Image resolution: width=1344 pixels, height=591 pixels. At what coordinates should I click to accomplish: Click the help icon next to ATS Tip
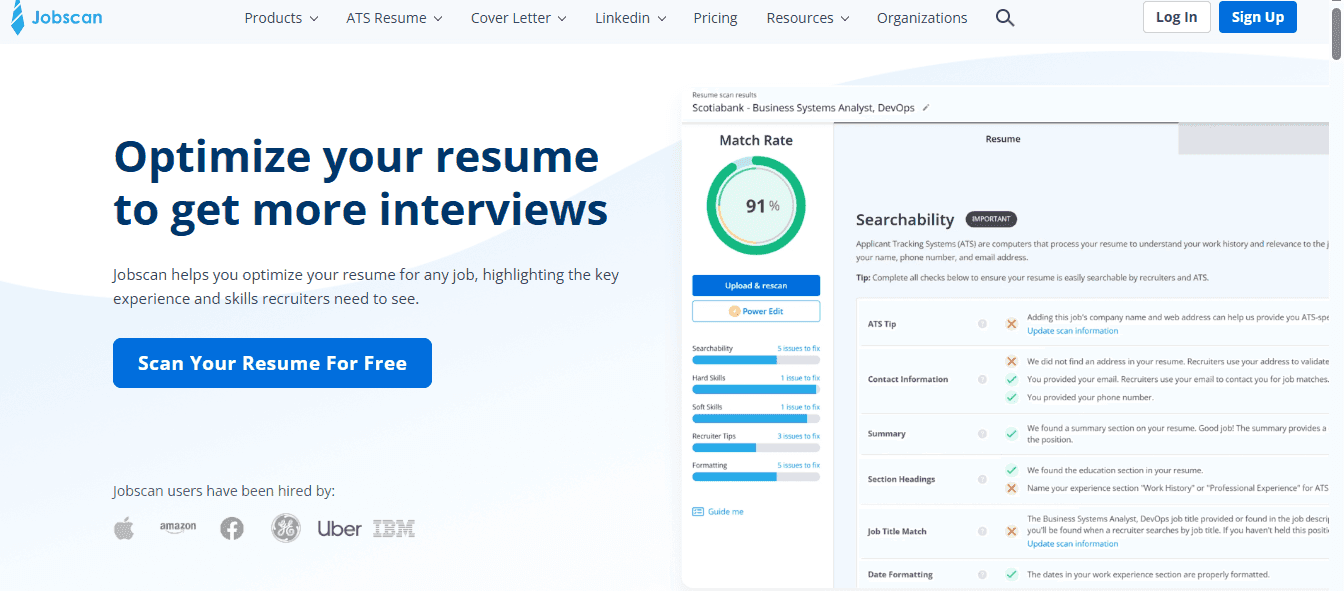(982, 324)
